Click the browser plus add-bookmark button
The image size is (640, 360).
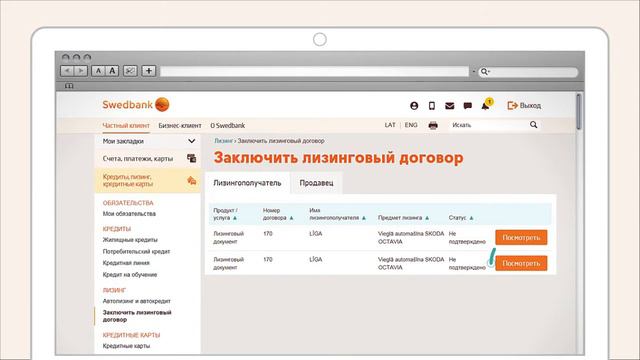pos(149,71)
